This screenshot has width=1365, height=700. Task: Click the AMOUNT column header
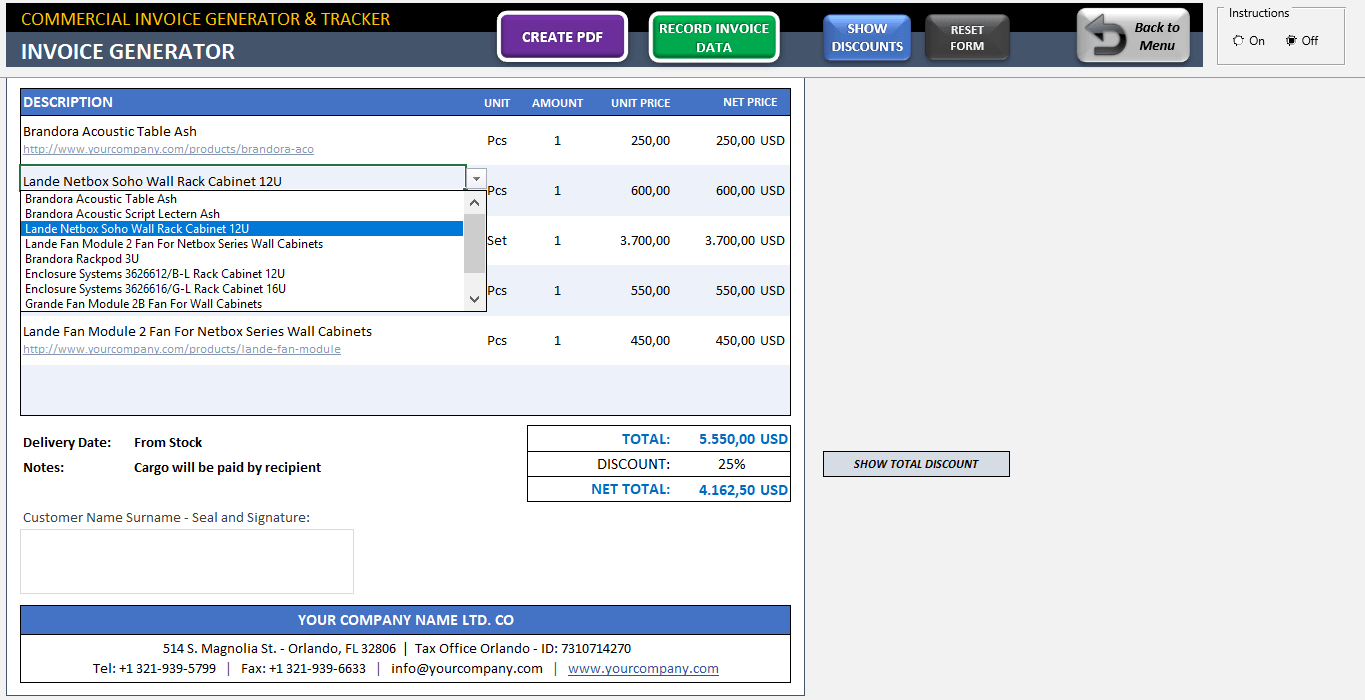click(x=557, y=103)
